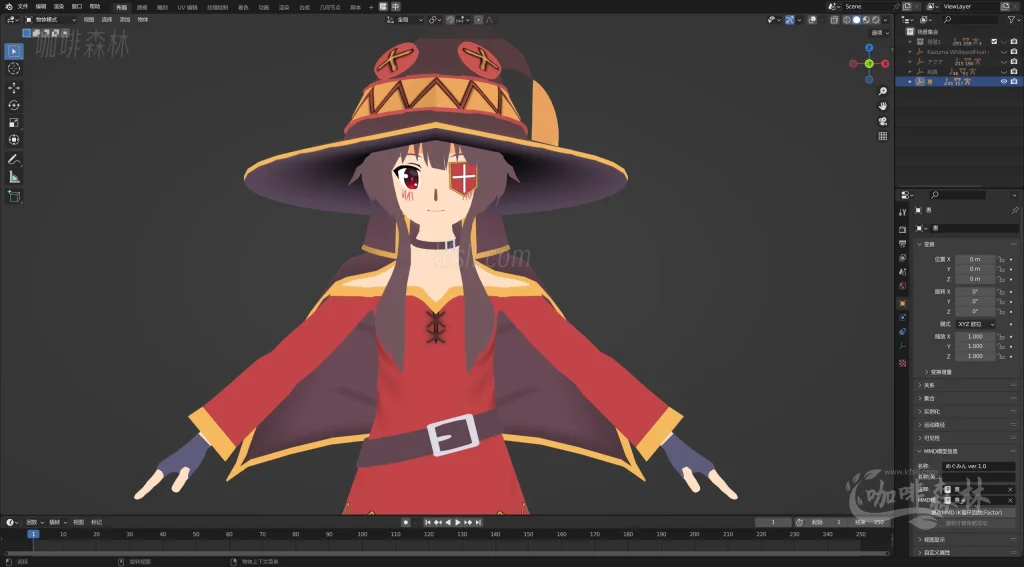
Task: Open the Output properties tab
Action: (x=903, y=243)
